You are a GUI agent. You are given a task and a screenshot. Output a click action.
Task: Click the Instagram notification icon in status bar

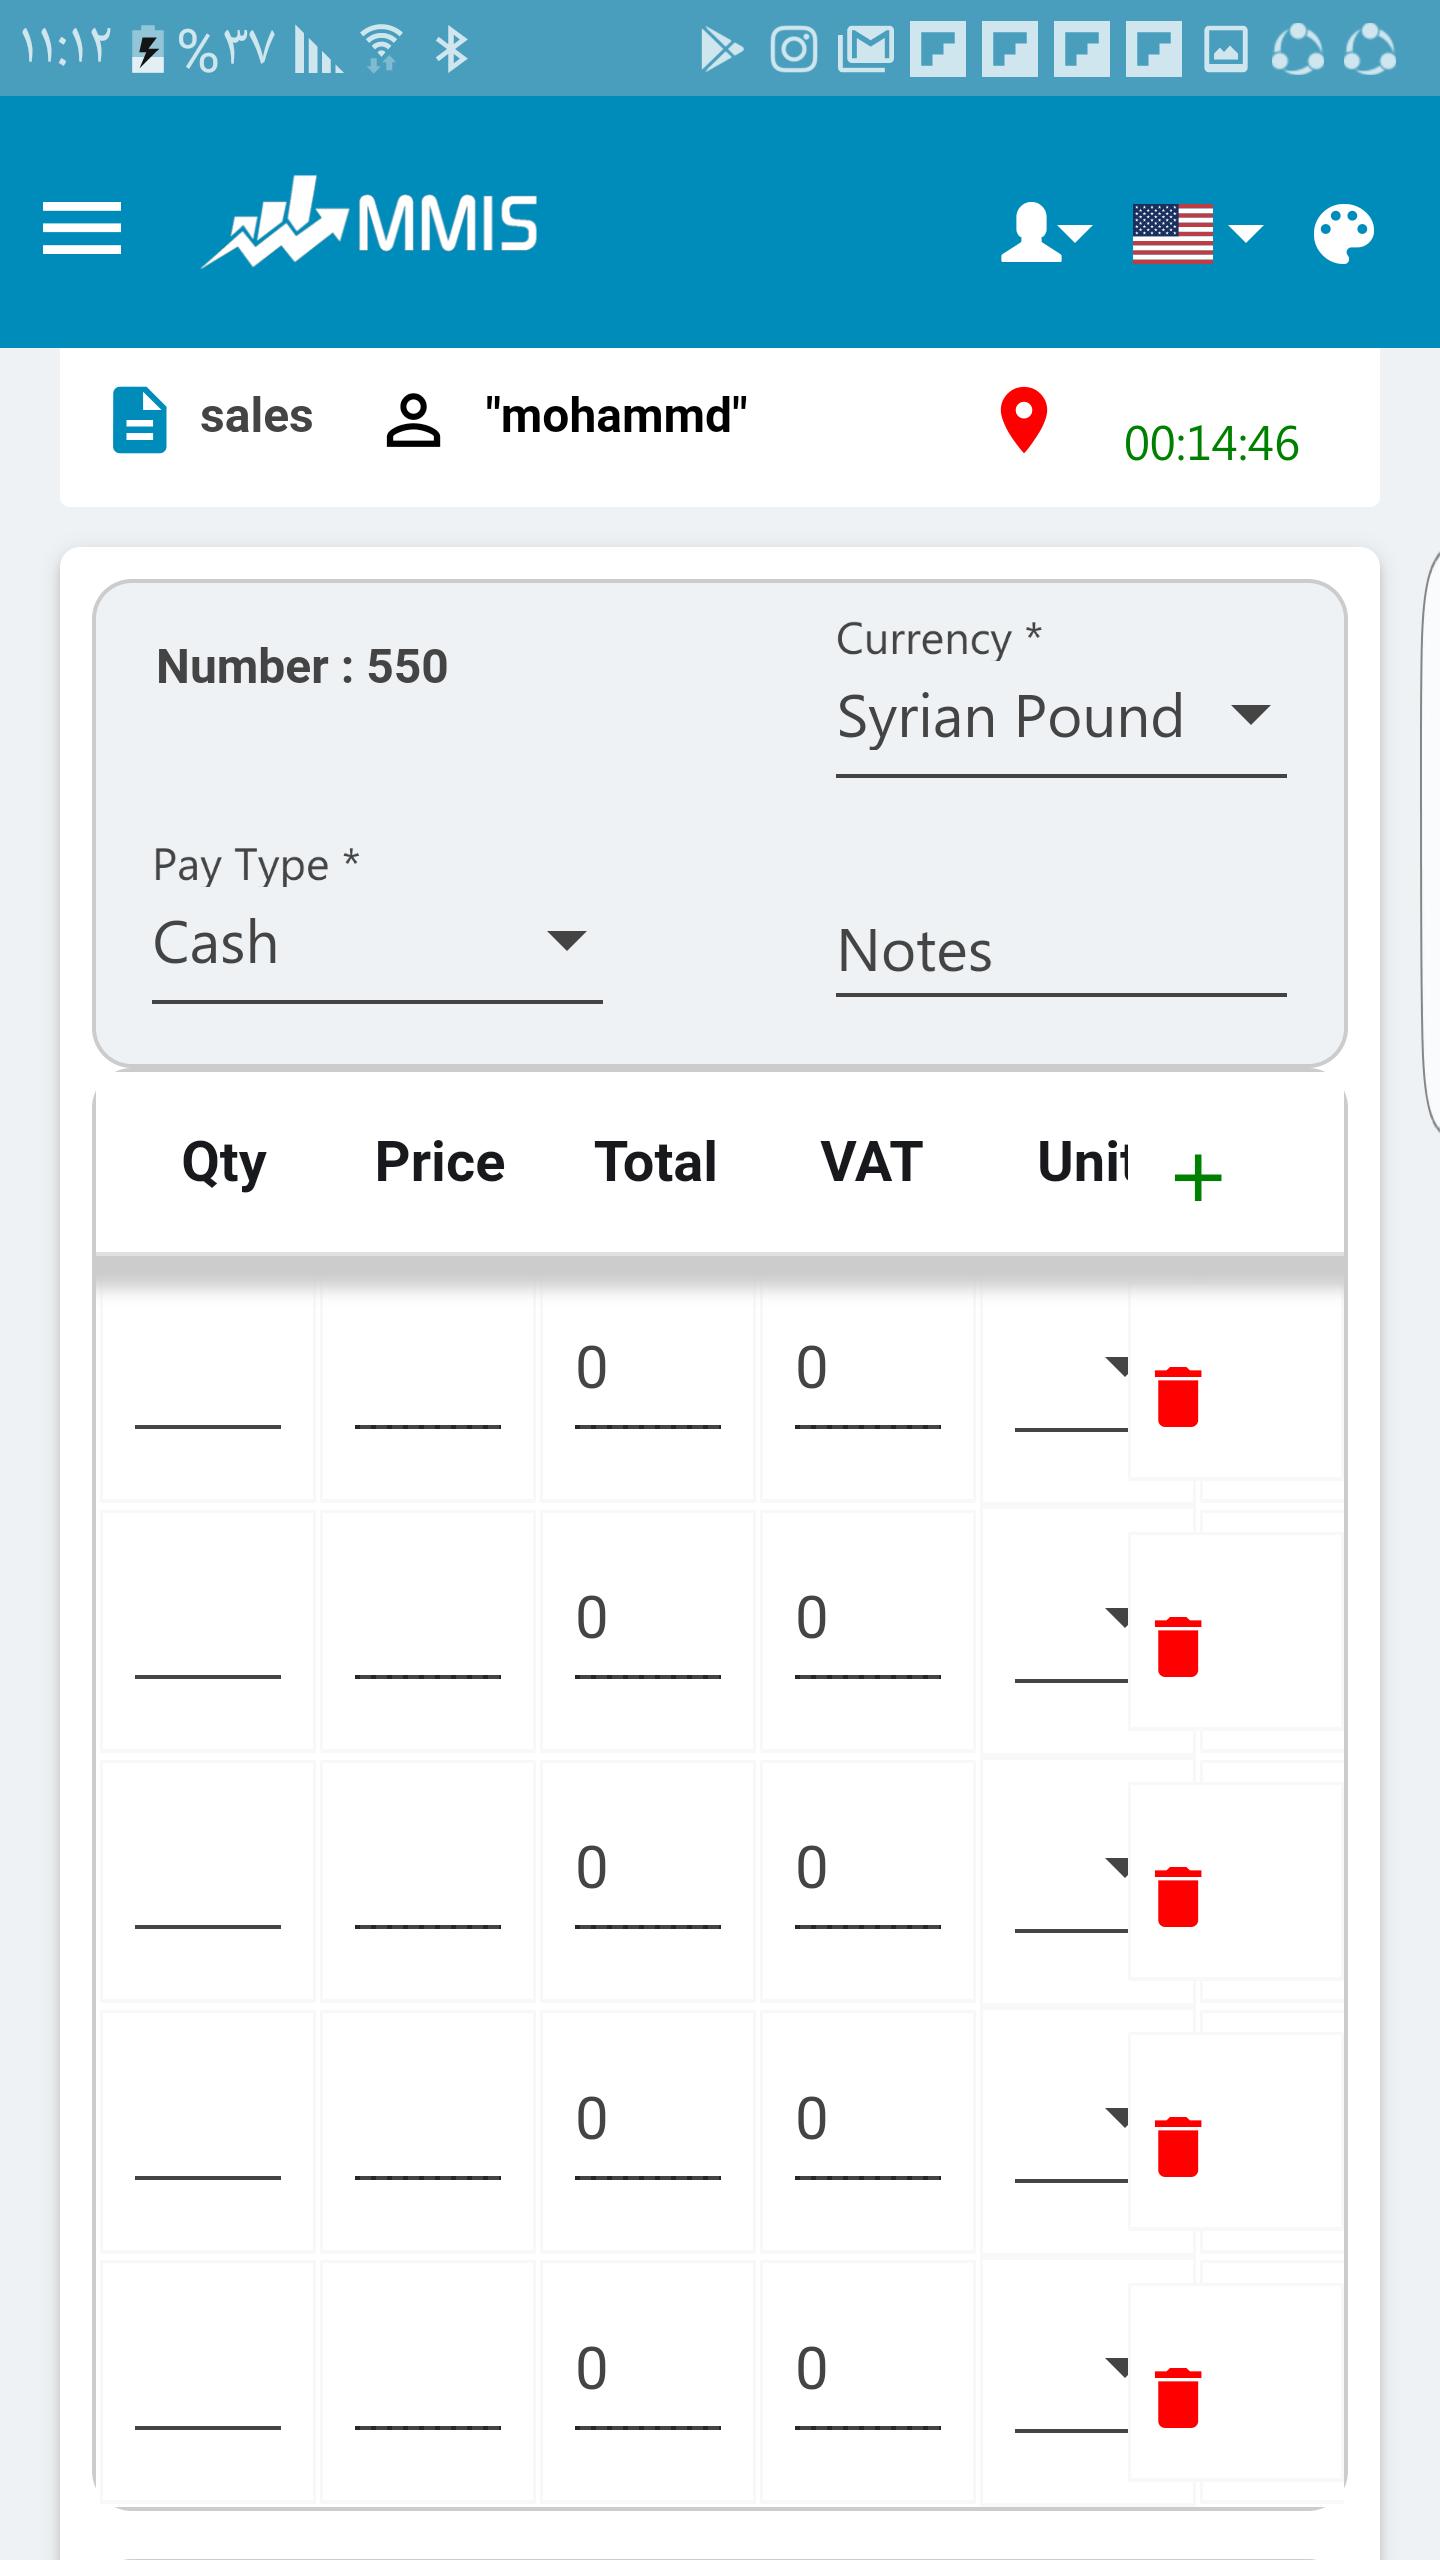pos(794,49)
